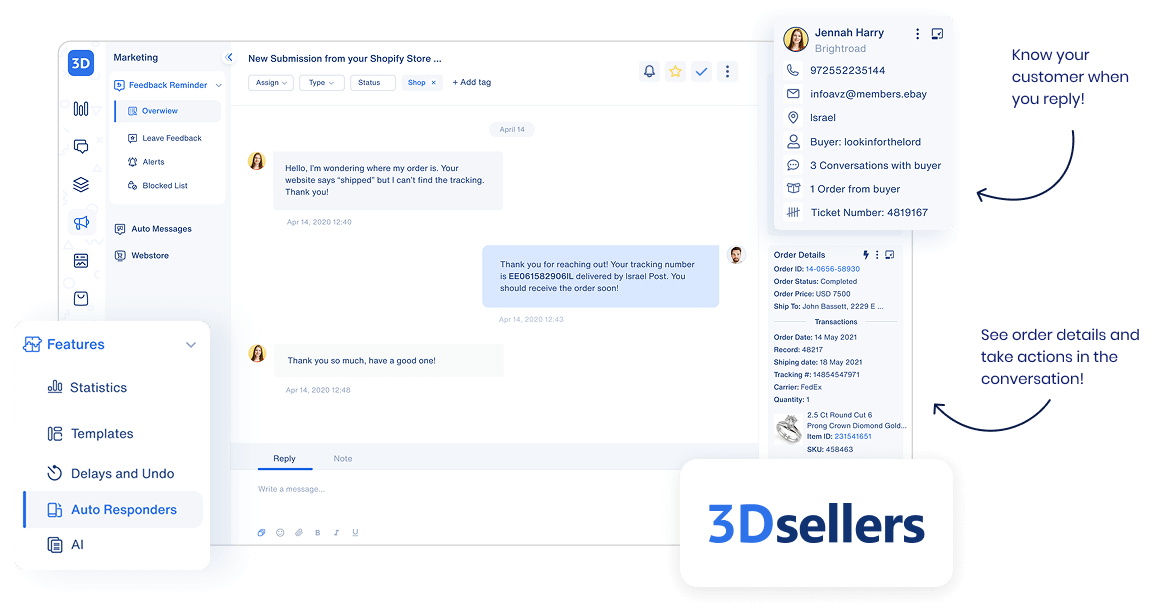Click the agent avatar beside tracking reply
Image resolution: width=1153 pixels, height=613 pixels.
point(736,254)
